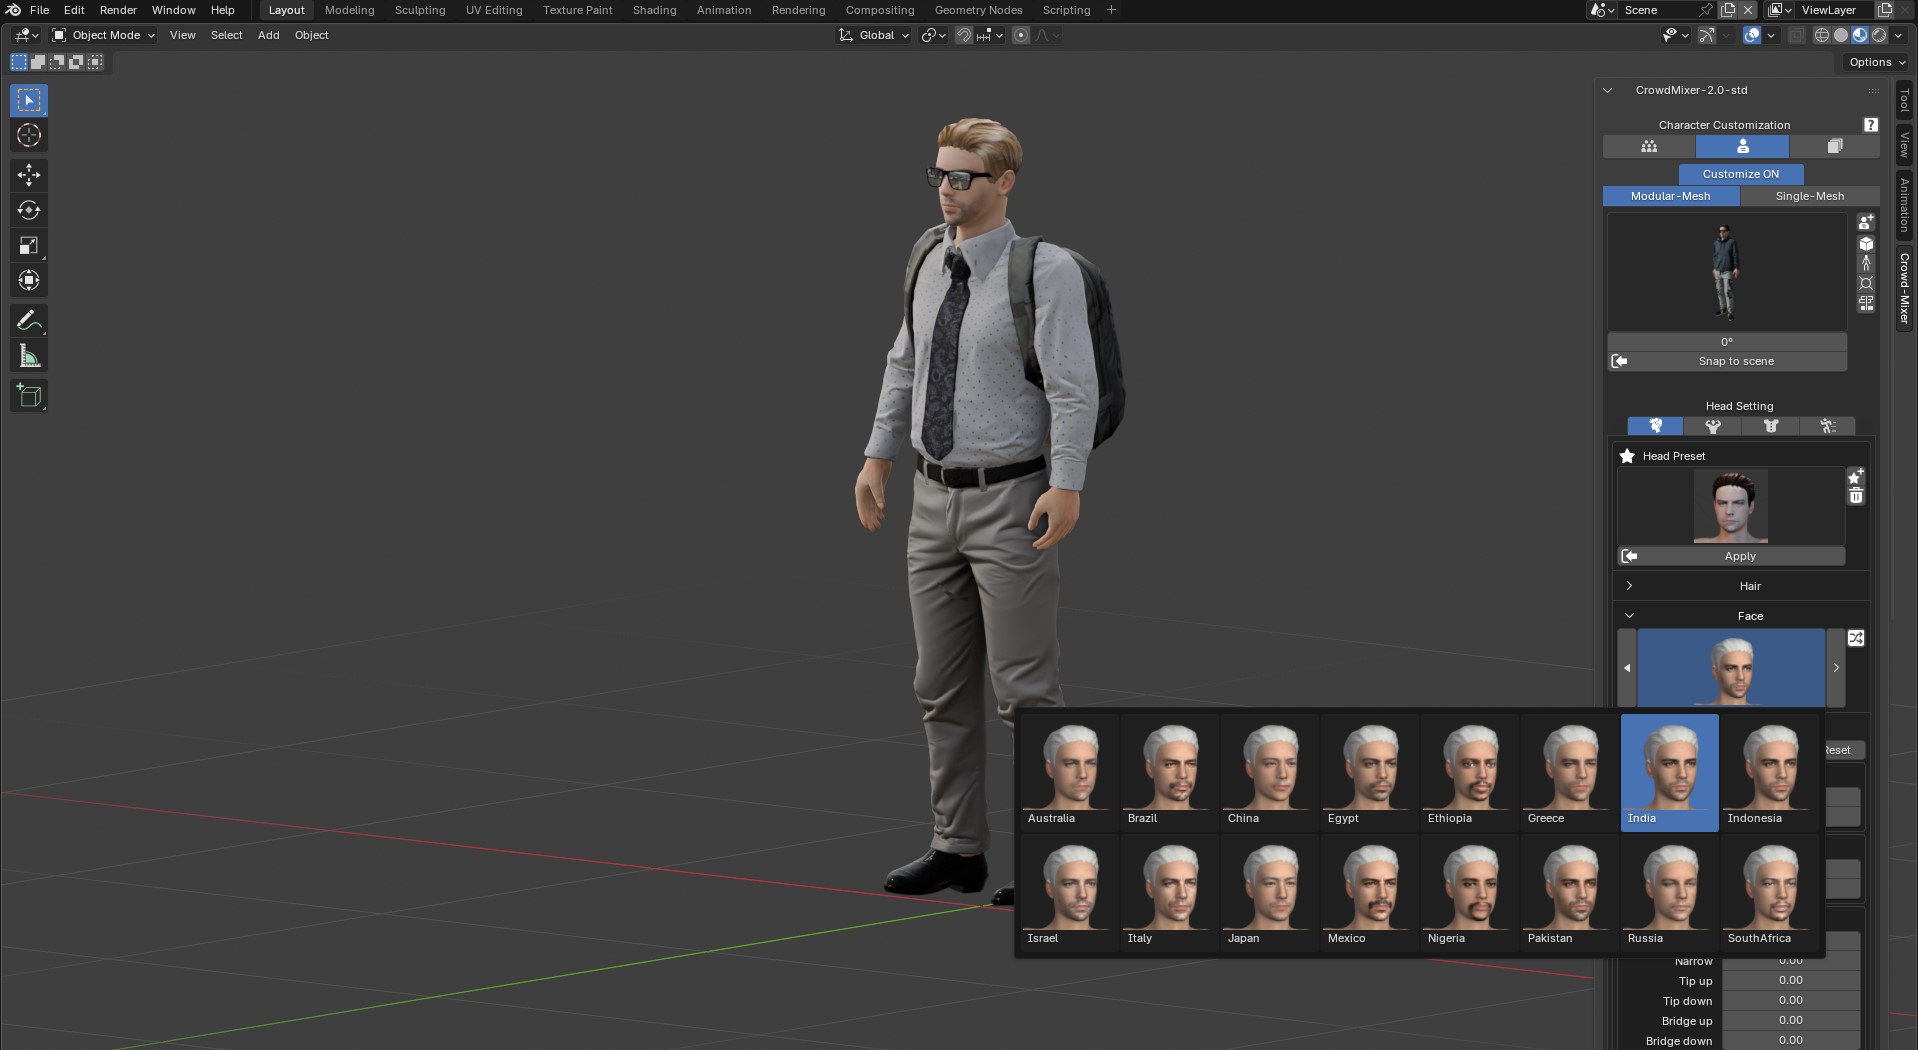Click the add character icon beside preview

[1866, 222]
